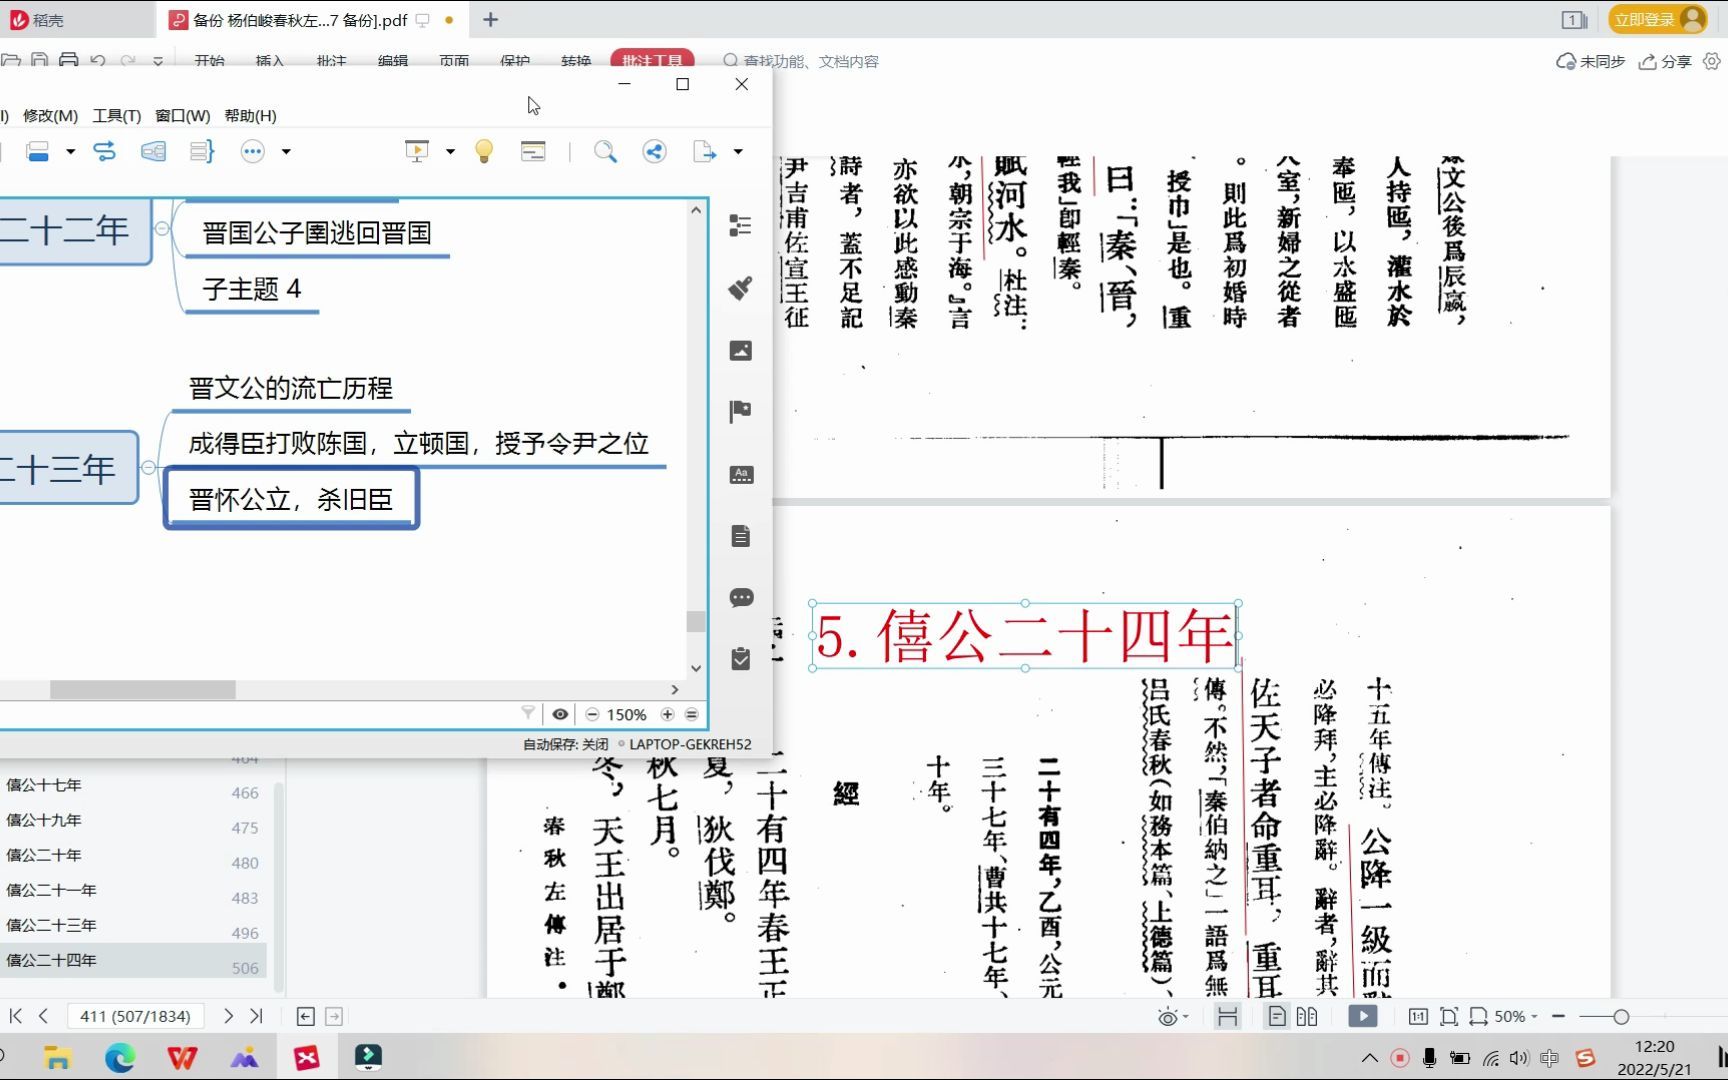Open the image panel in XMind sidebar
1728x1080 pixels.
click(740, 350)
